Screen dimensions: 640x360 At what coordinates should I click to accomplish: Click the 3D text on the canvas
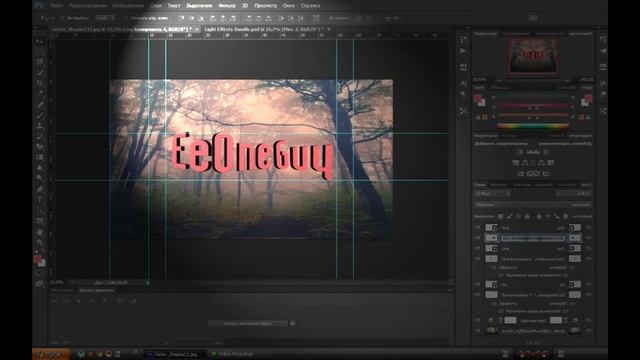click(252, 156)
